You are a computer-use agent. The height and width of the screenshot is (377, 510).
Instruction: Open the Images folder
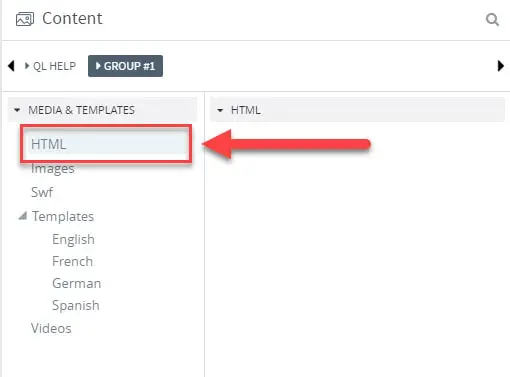click(53, 168)
